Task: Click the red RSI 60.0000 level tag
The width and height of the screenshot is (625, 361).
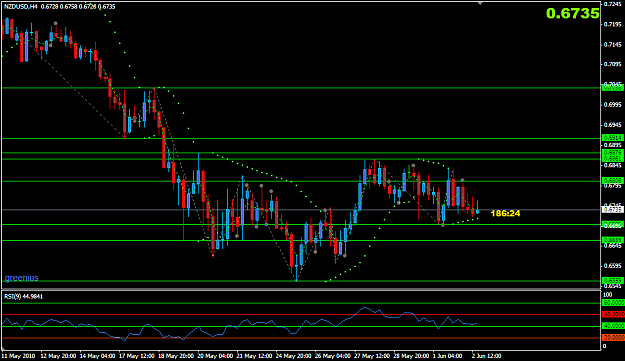Action: tap(613, 314)
